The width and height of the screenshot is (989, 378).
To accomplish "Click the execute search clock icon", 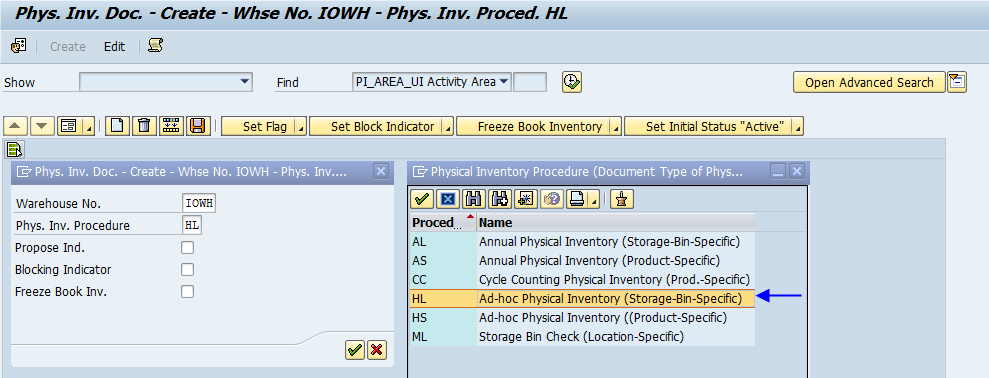I will [x=572, y=82].
